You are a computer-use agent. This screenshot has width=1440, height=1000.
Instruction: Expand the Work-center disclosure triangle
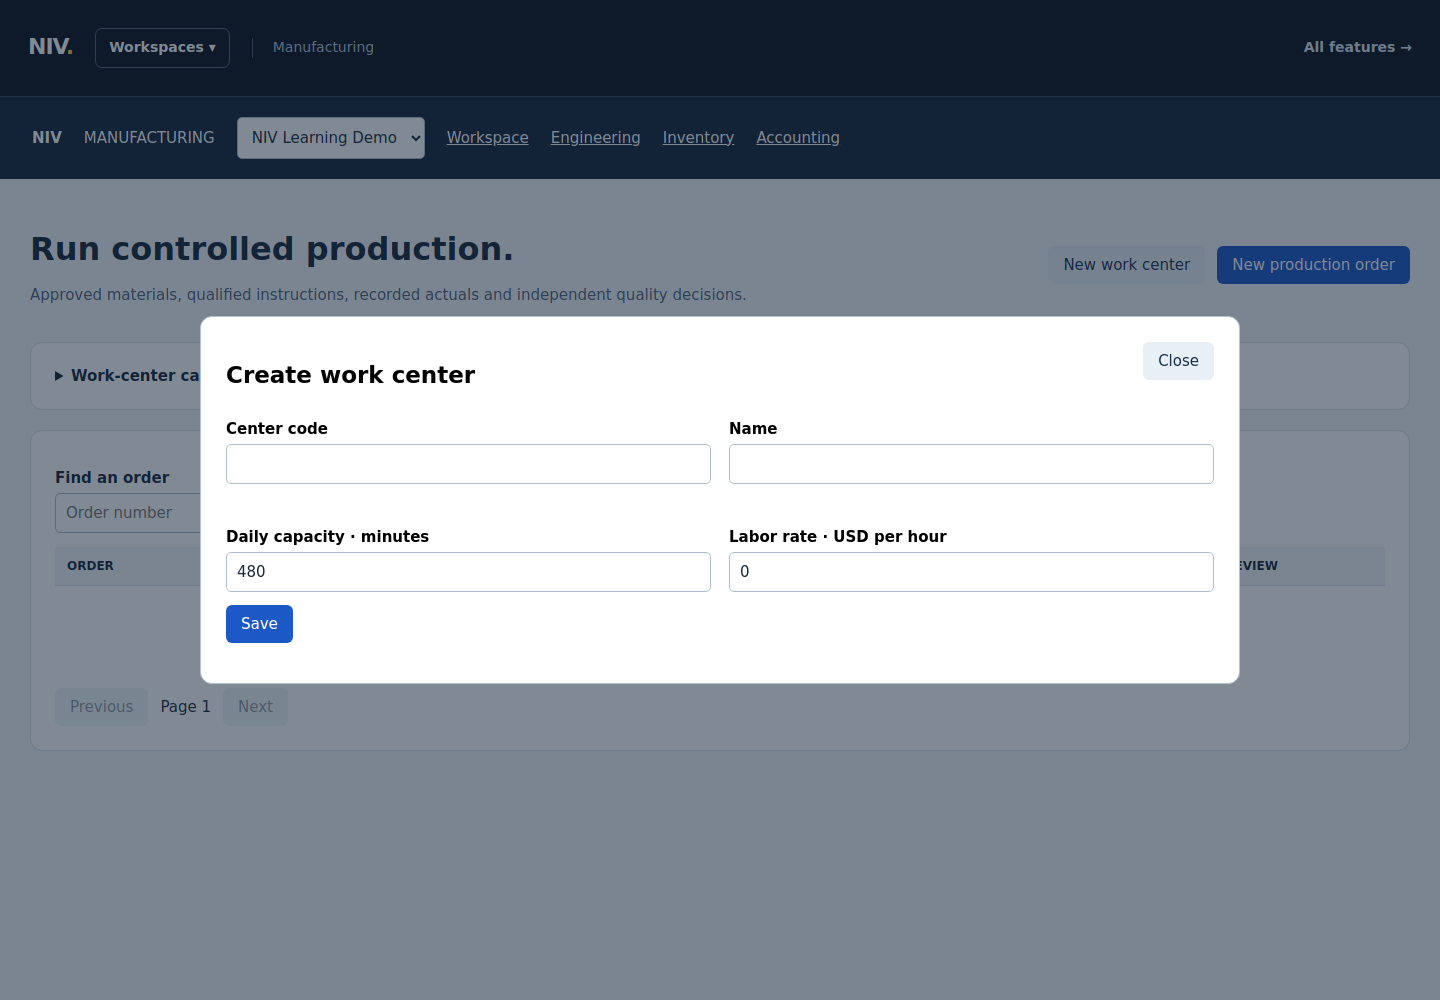59,376
